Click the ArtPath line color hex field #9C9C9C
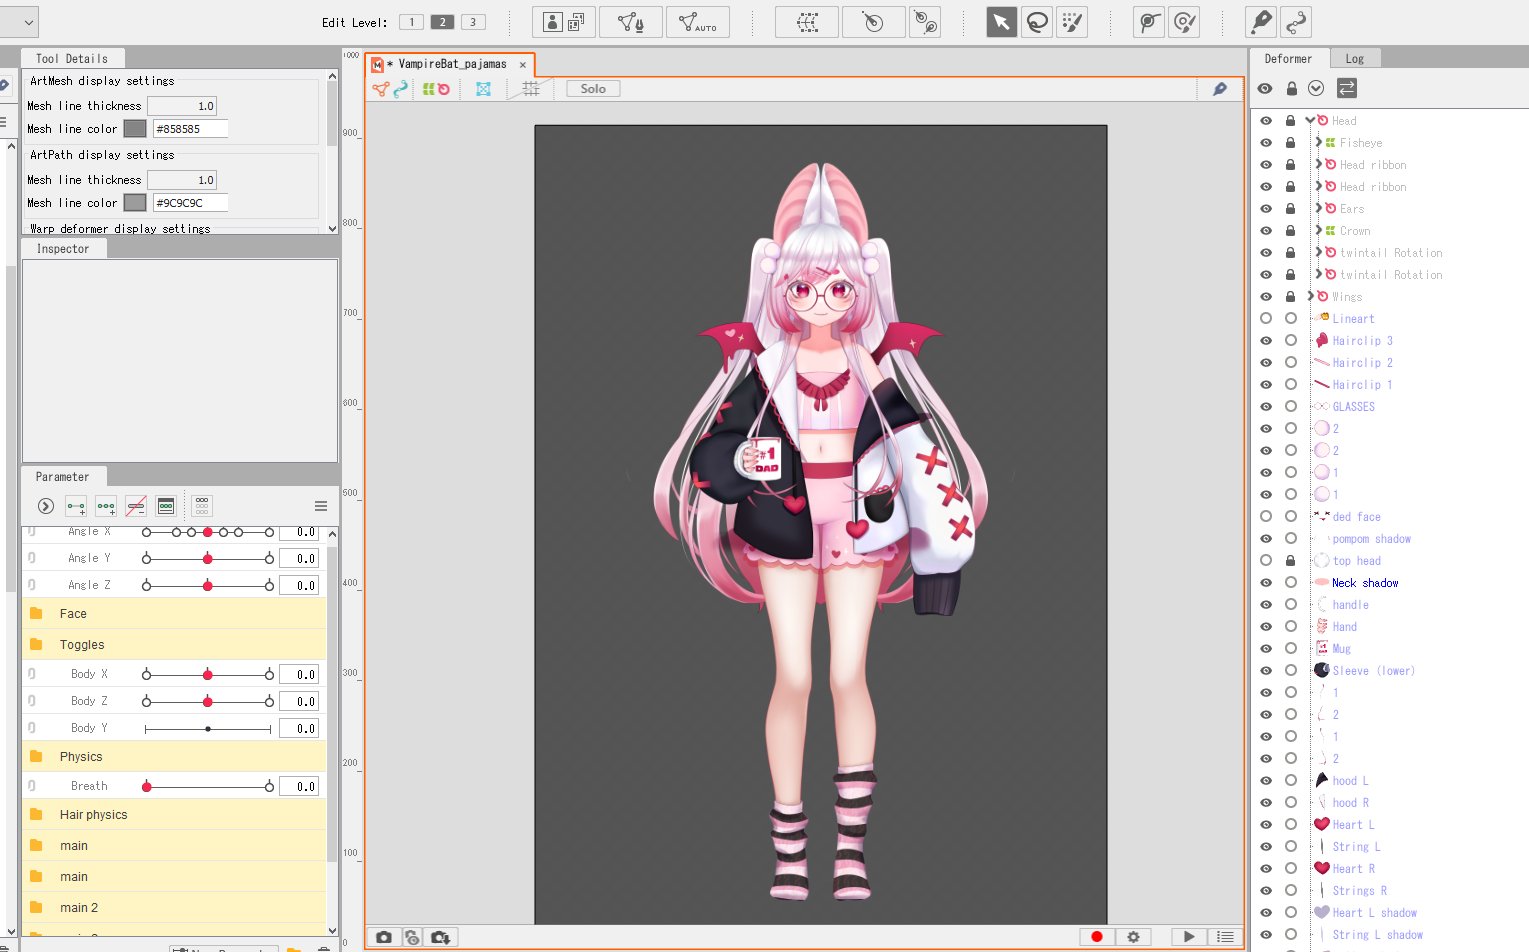 pos(190,203)
